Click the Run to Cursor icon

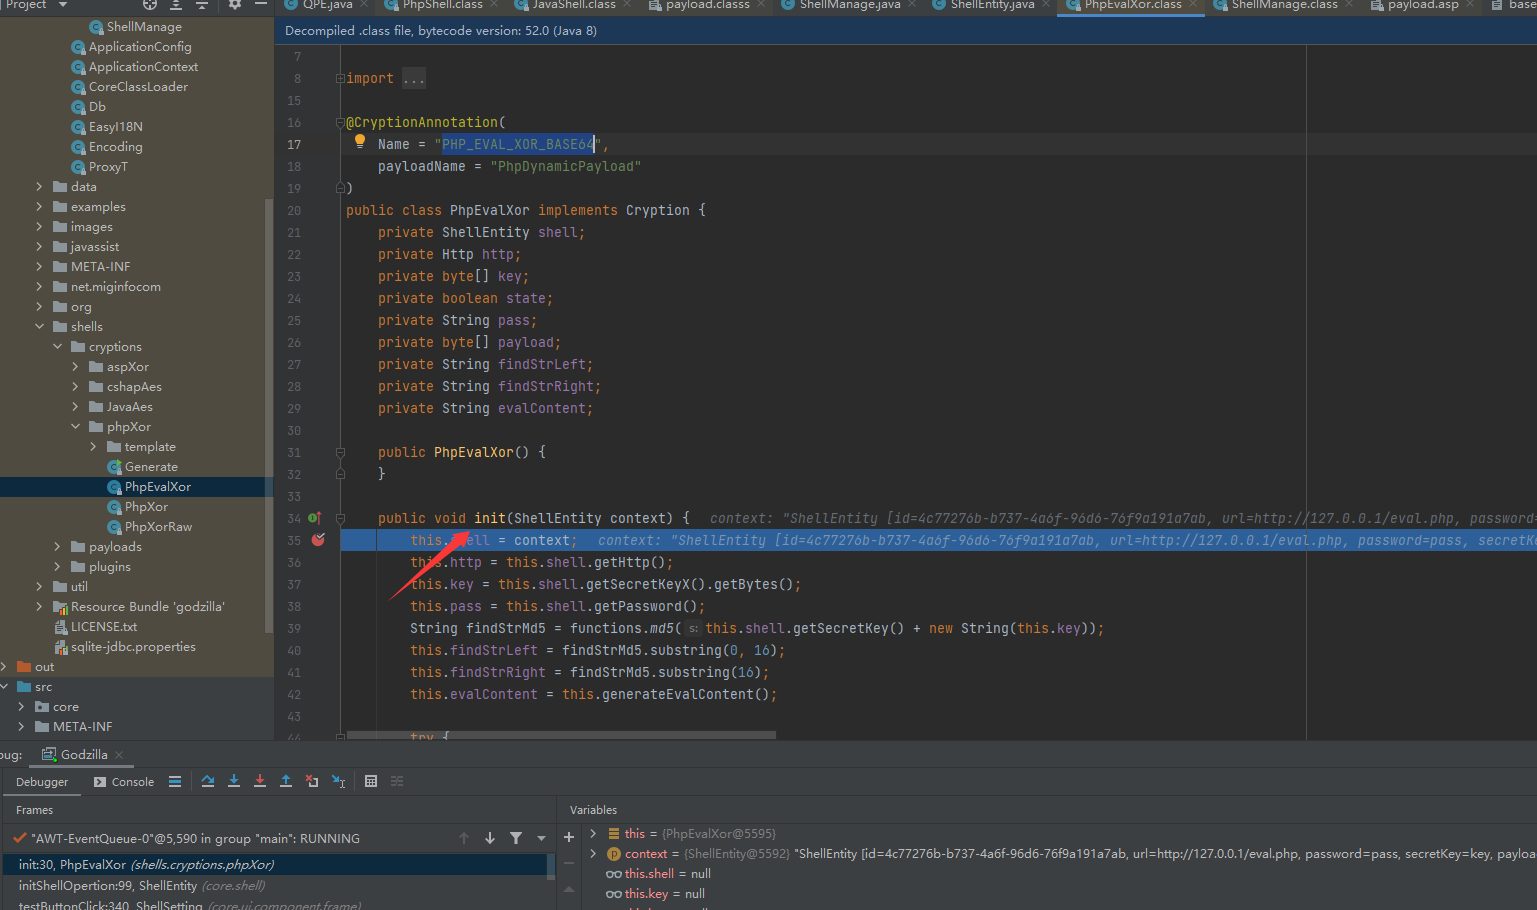point(339,781)
